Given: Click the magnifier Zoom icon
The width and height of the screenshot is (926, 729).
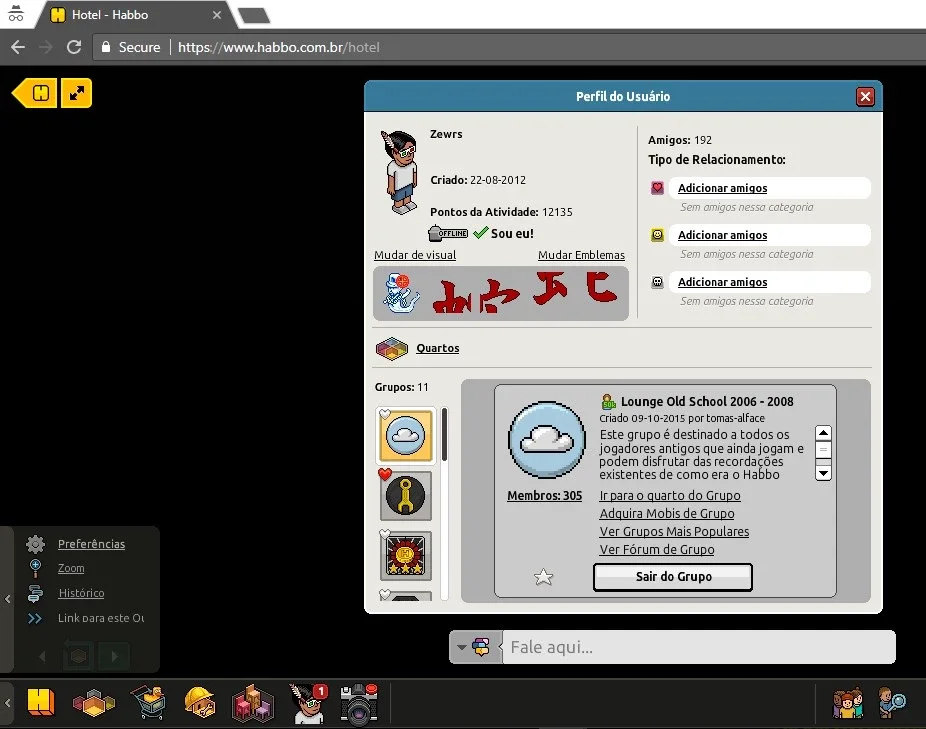Looking at the screenshot, I should [35, 568].
